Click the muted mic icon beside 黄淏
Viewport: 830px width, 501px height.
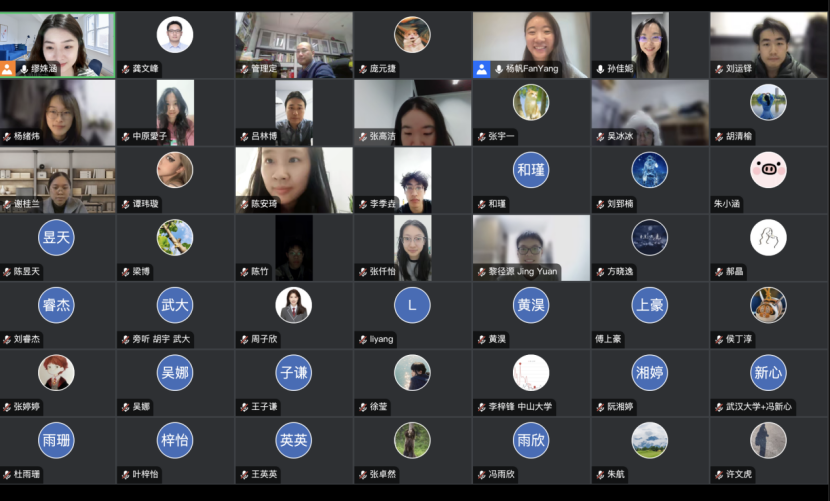tap(482, 339)
